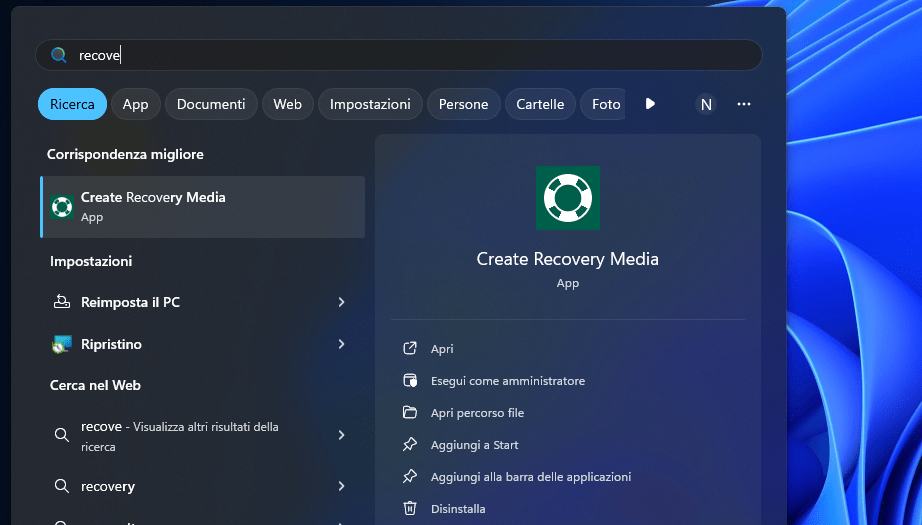
Task: Pin app via Aggiungi a Start
Action: pyautogui.click(x=474, y=445)
